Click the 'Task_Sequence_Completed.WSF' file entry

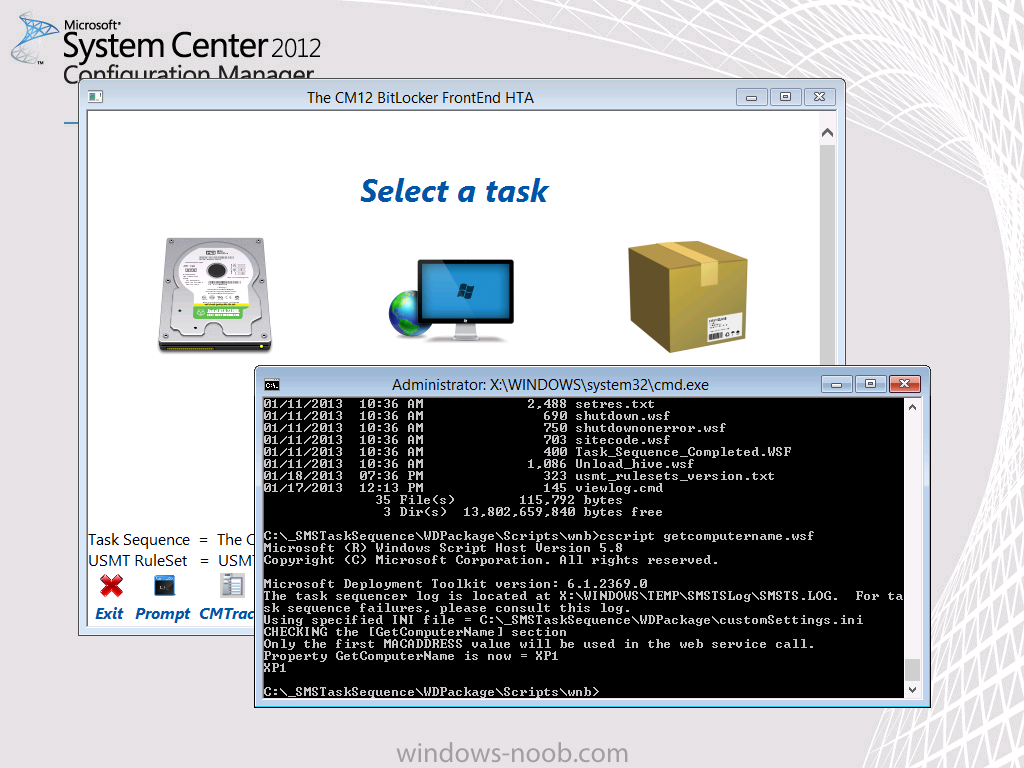tap(683, 452)
